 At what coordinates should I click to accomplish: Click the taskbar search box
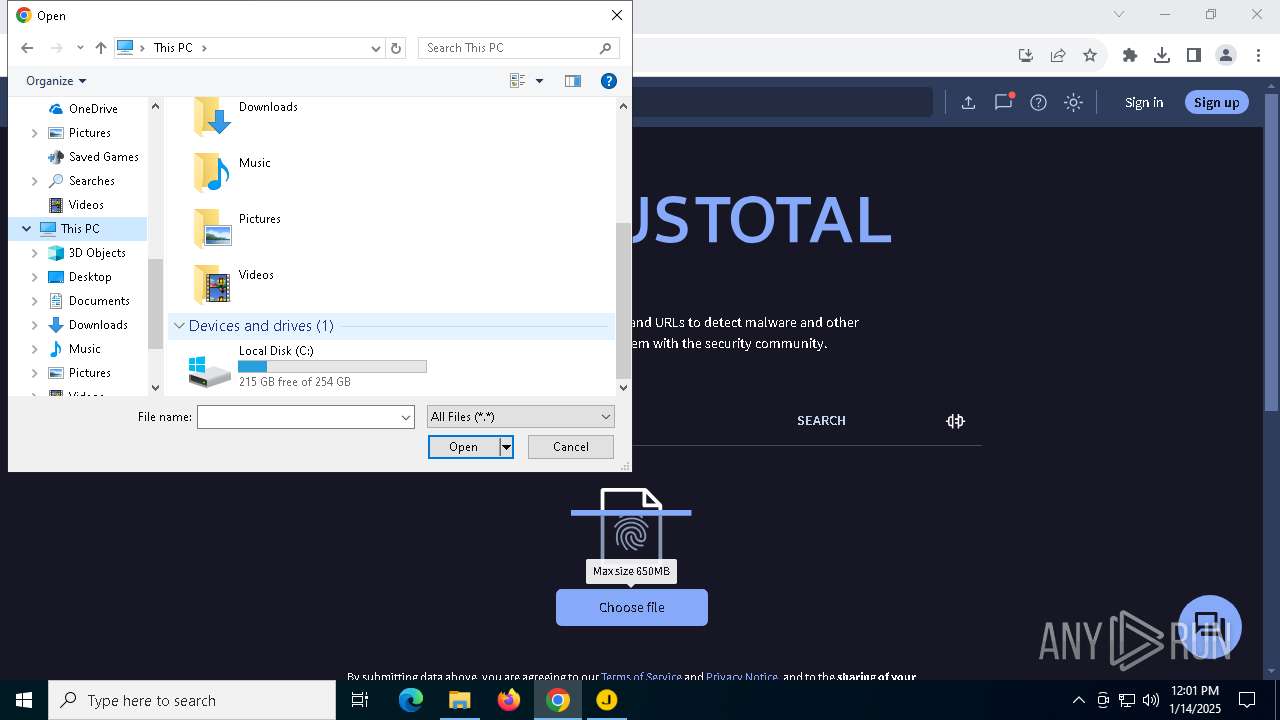click(x=192, y=700)
